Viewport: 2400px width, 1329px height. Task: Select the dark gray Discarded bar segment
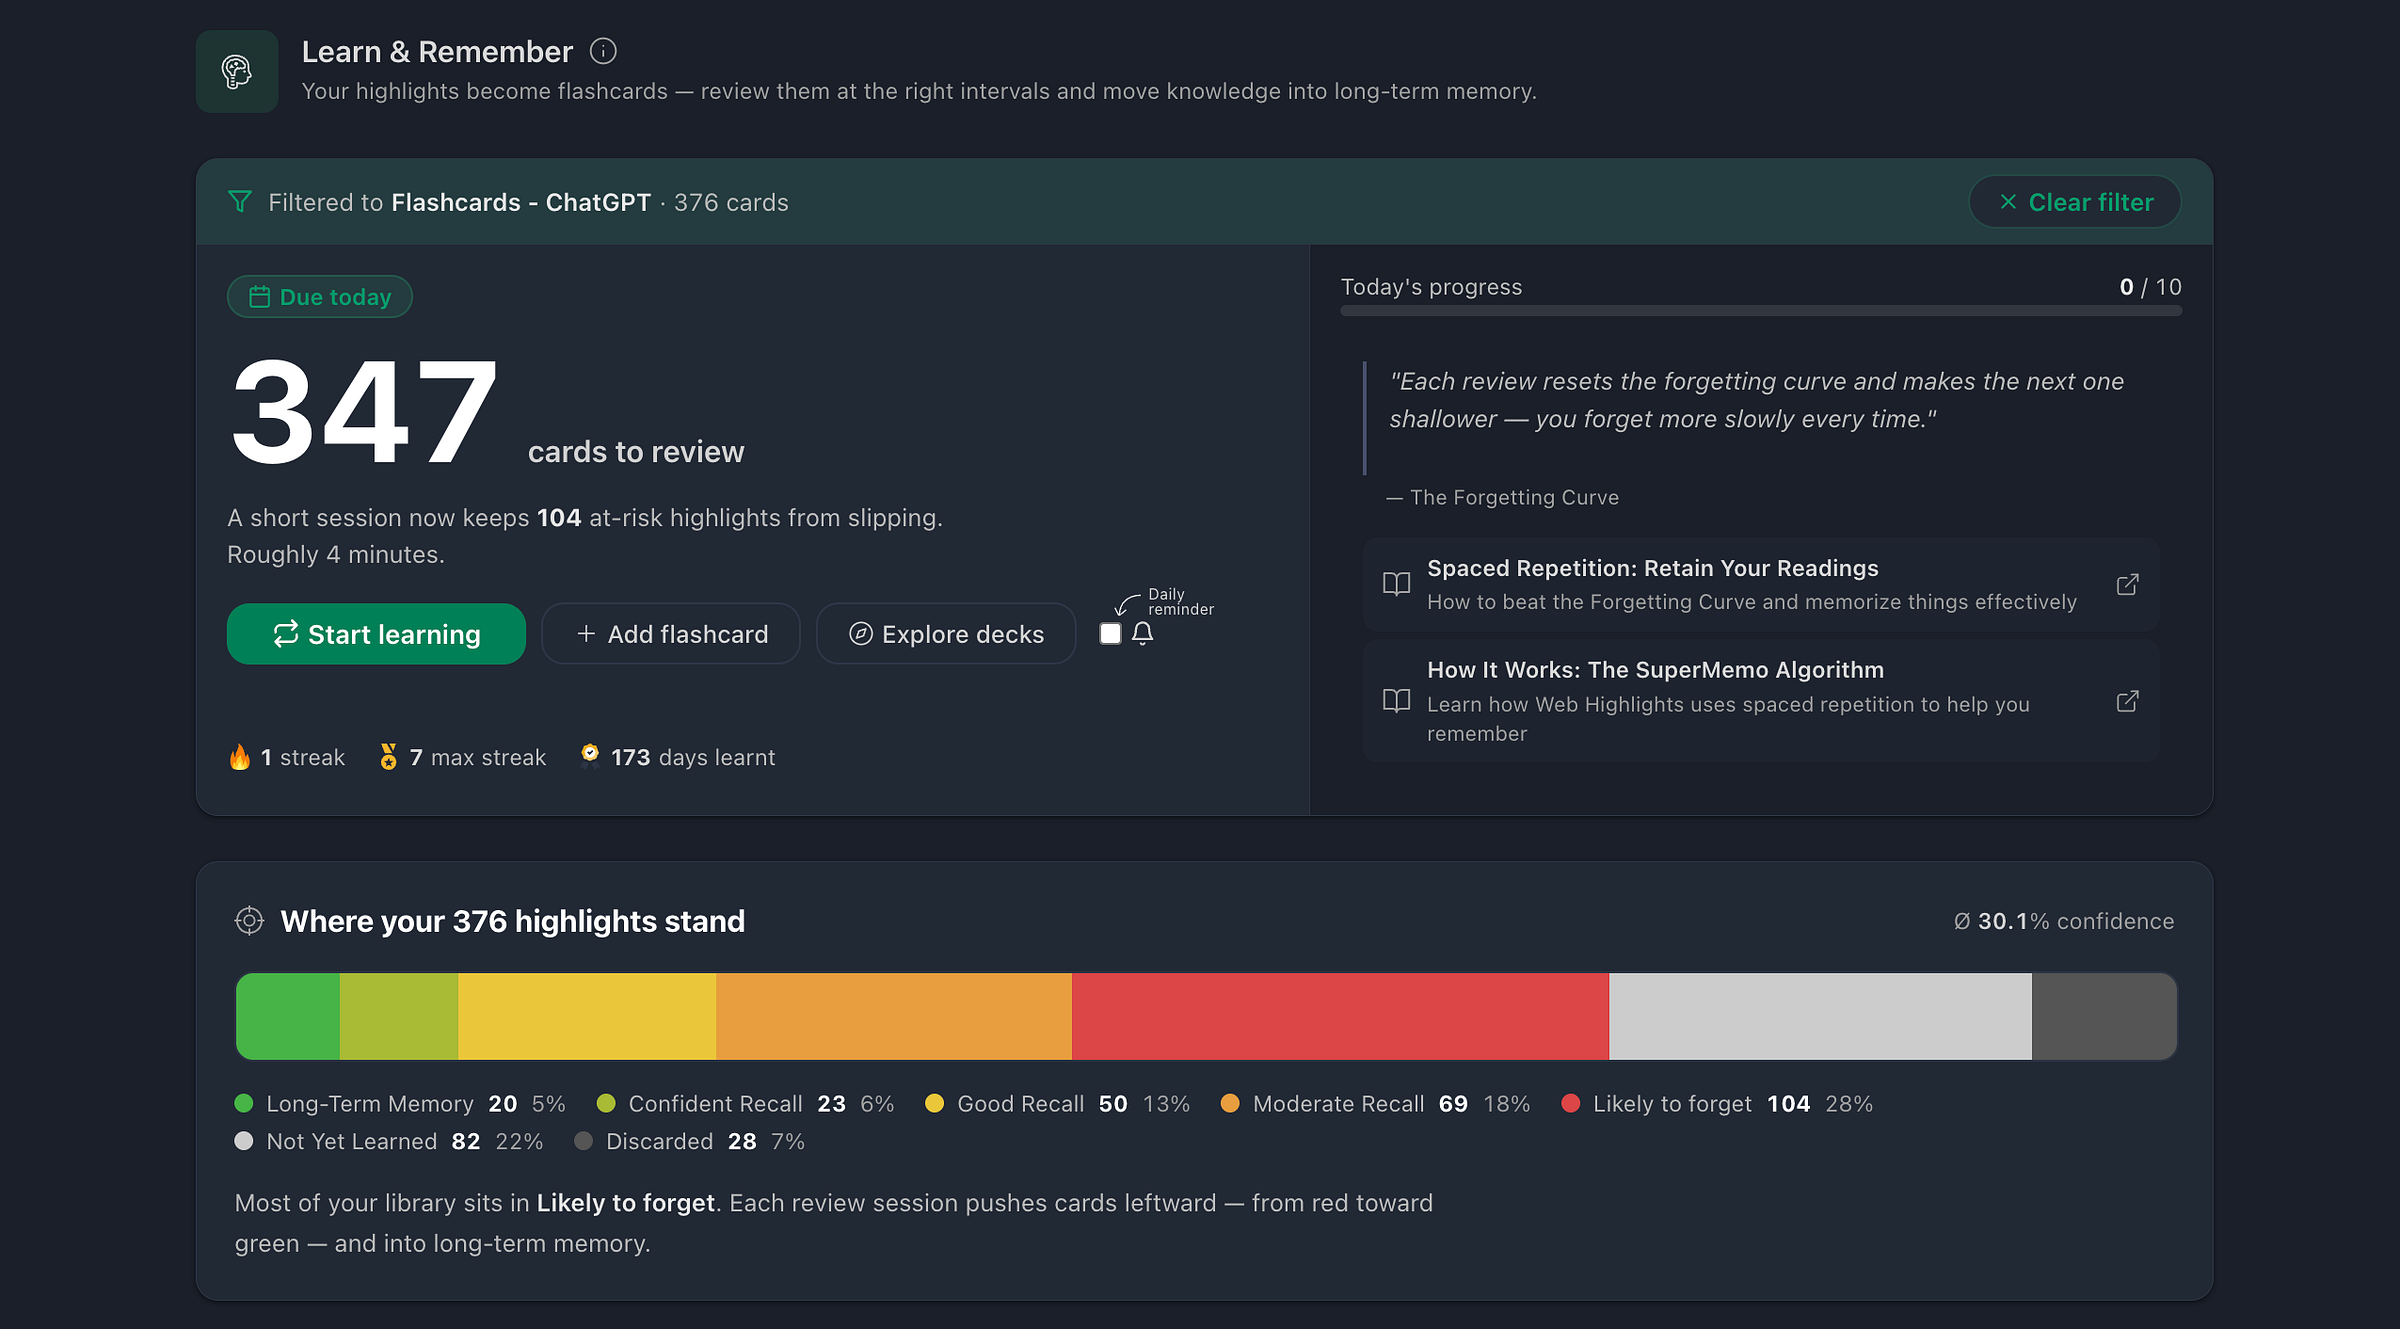click(x=2104, y=1016)
